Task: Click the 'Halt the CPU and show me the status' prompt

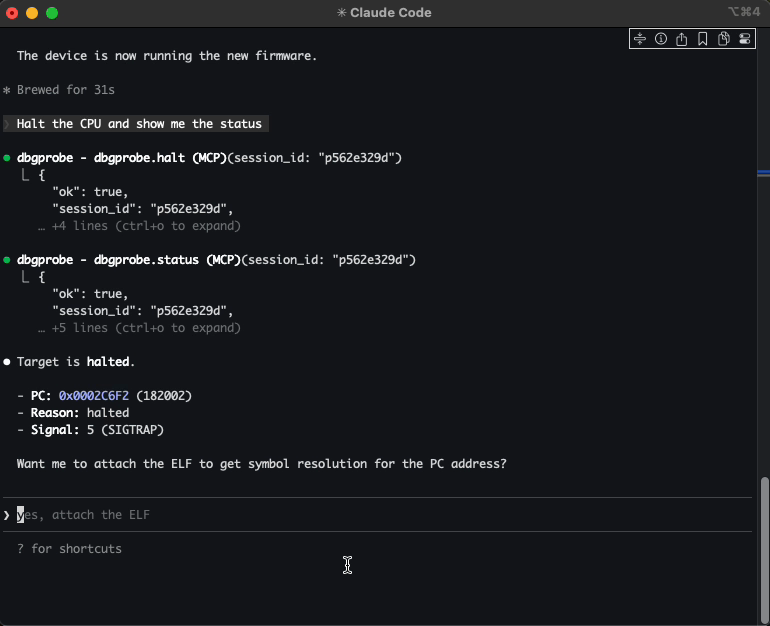Action: pyautogui.click(x=139, y=124)
